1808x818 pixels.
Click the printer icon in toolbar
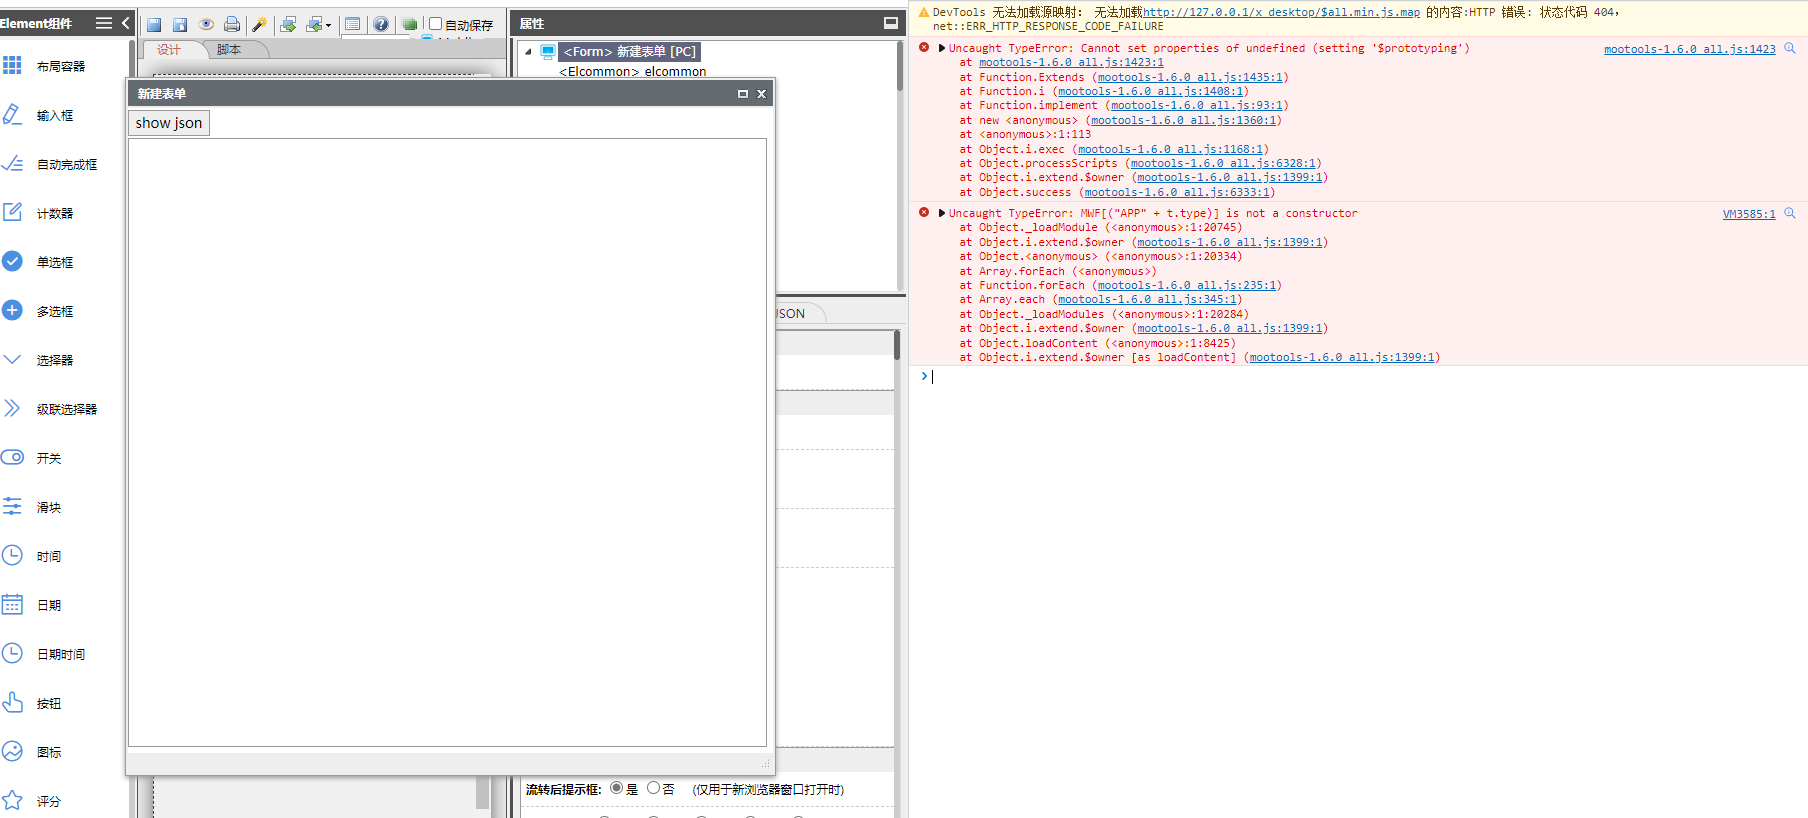point(232,24)
